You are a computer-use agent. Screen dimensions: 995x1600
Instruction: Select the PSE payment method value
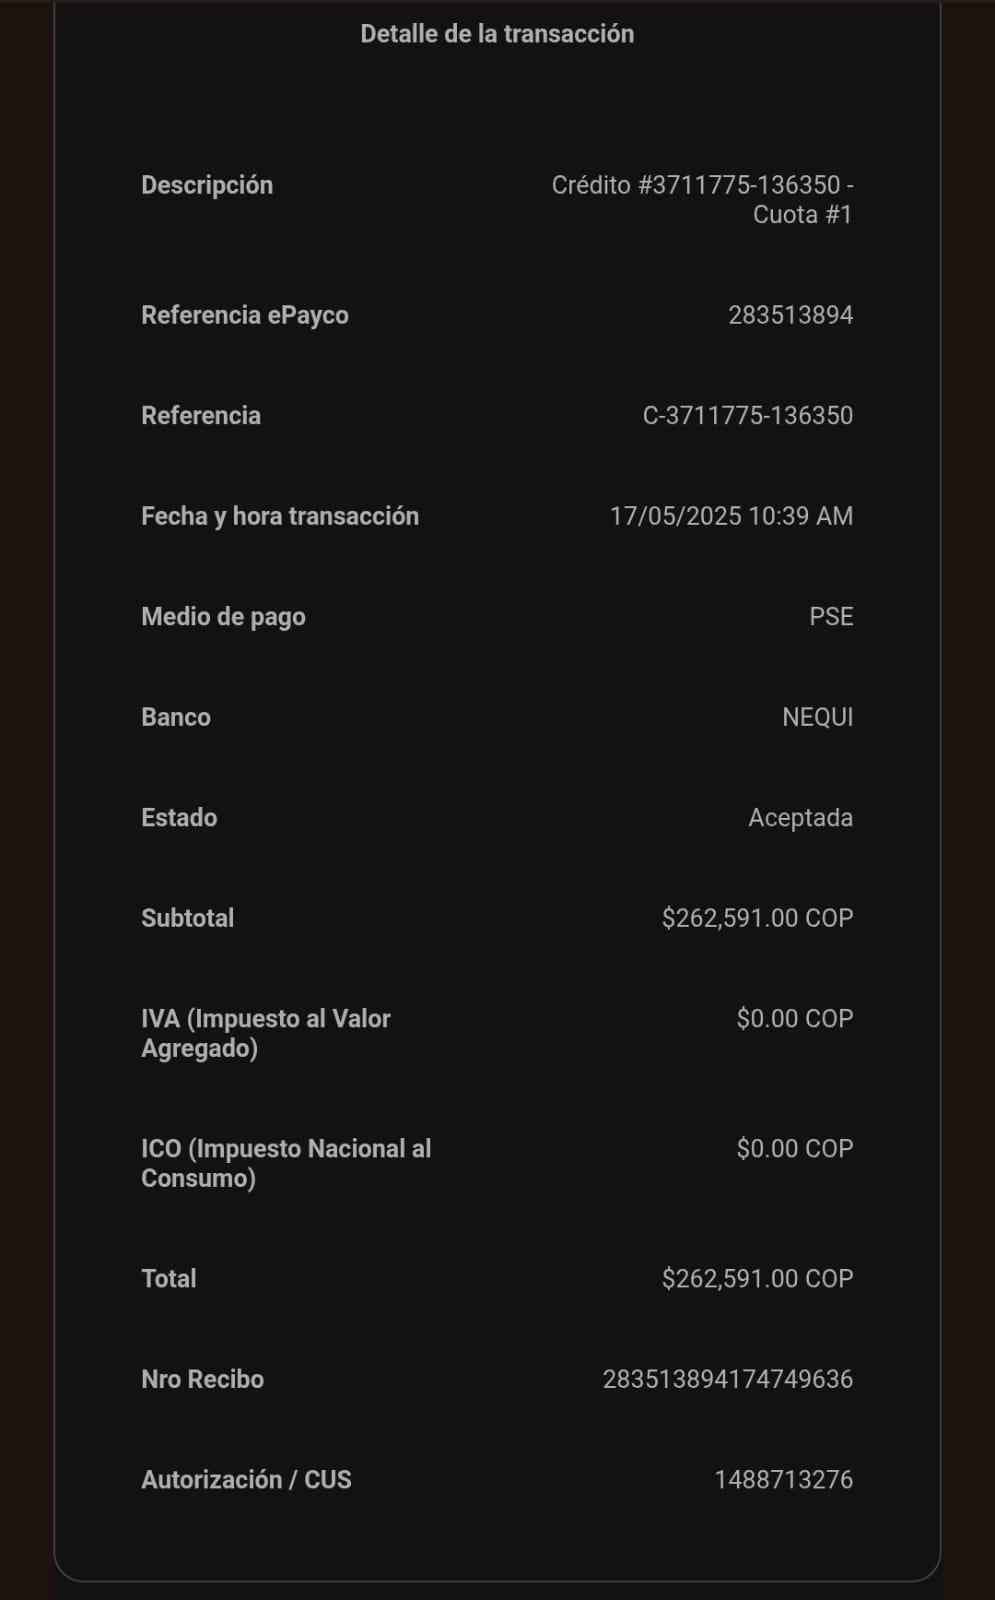click(x=831, y=616)
